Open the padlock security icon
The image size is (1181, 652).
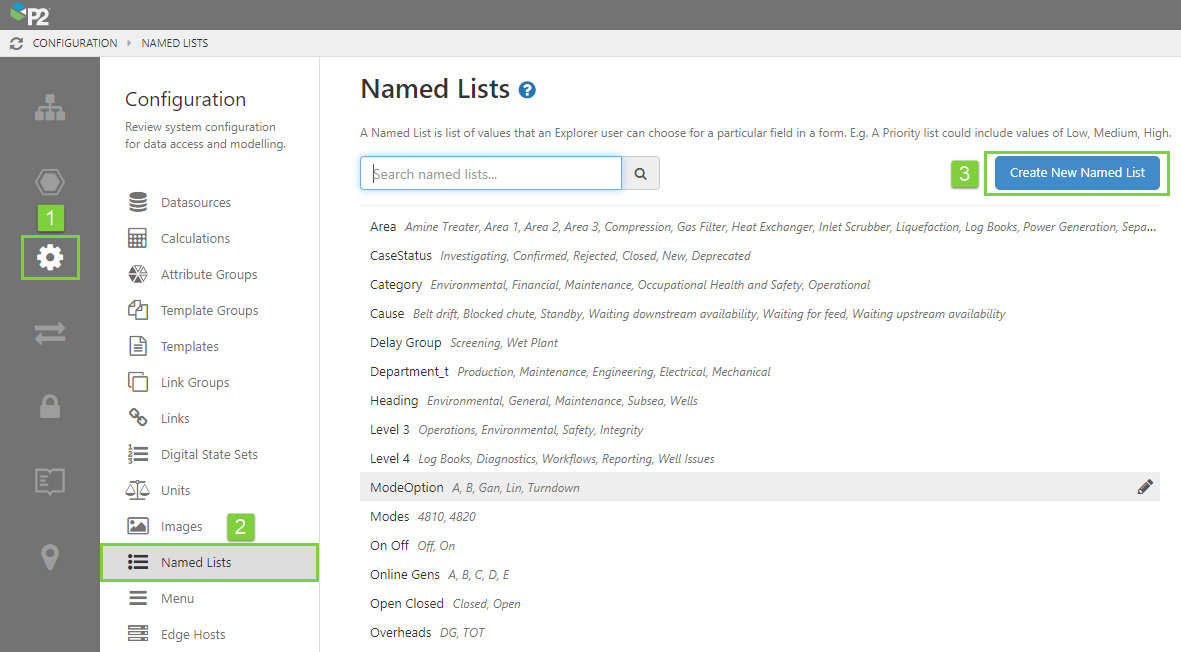pos(50,406)
